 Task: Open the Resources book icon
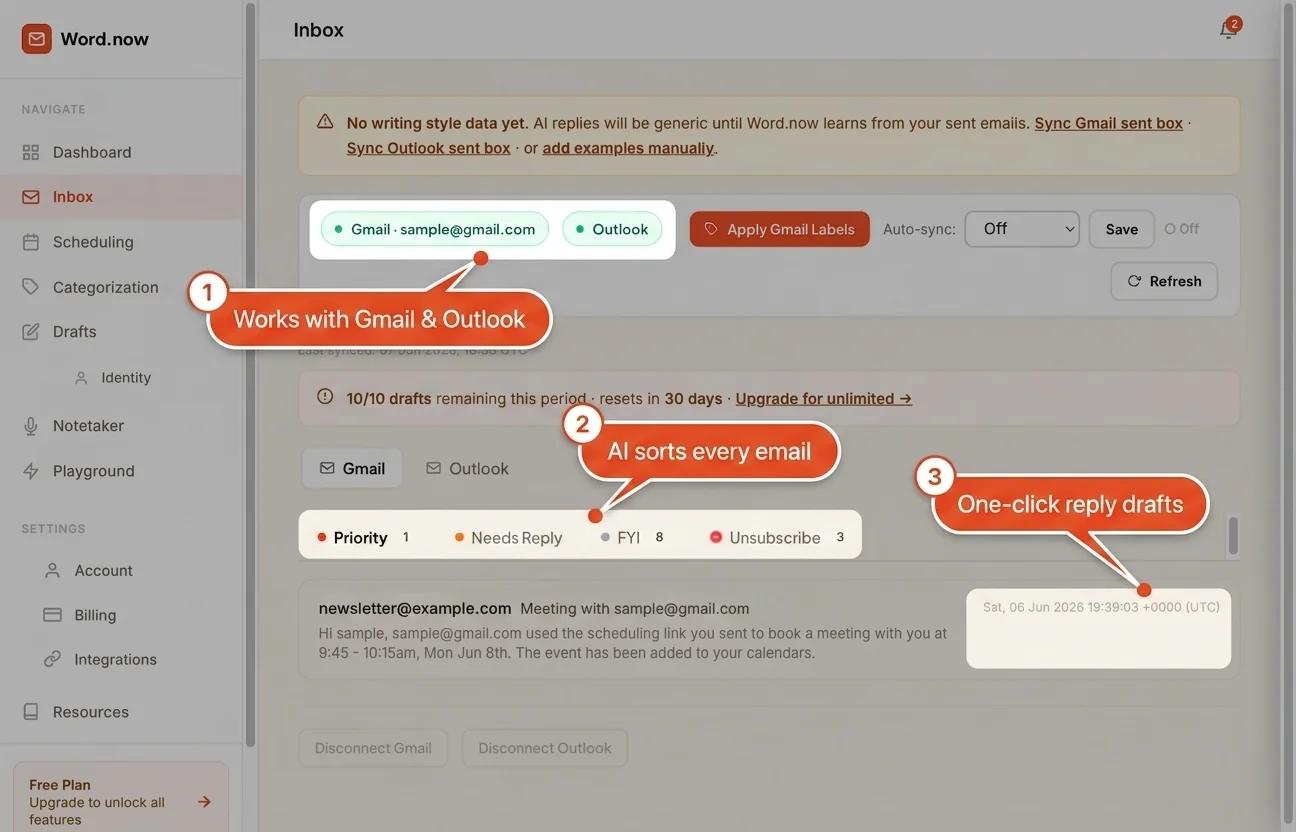point(31,712)
